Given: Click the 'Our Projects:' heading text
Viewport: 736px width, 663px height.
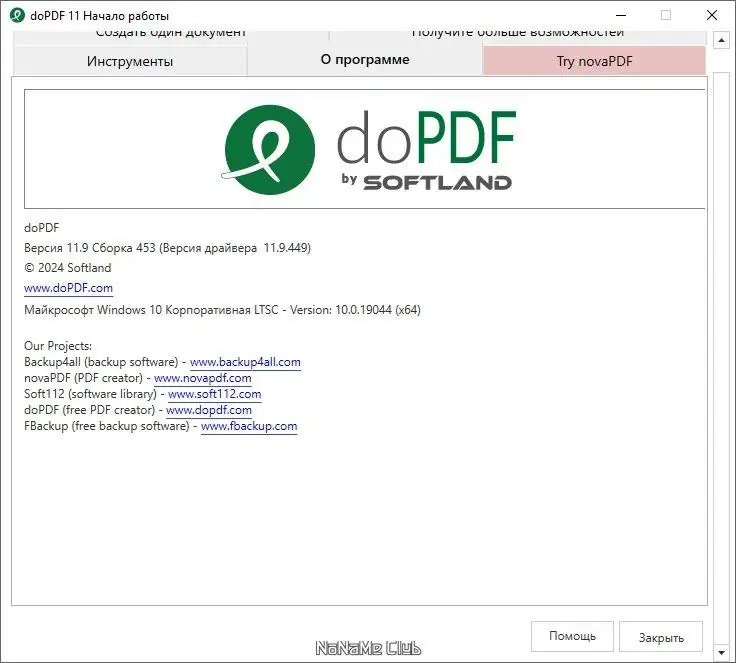Looking at the screenshot, I should (58, 346).
